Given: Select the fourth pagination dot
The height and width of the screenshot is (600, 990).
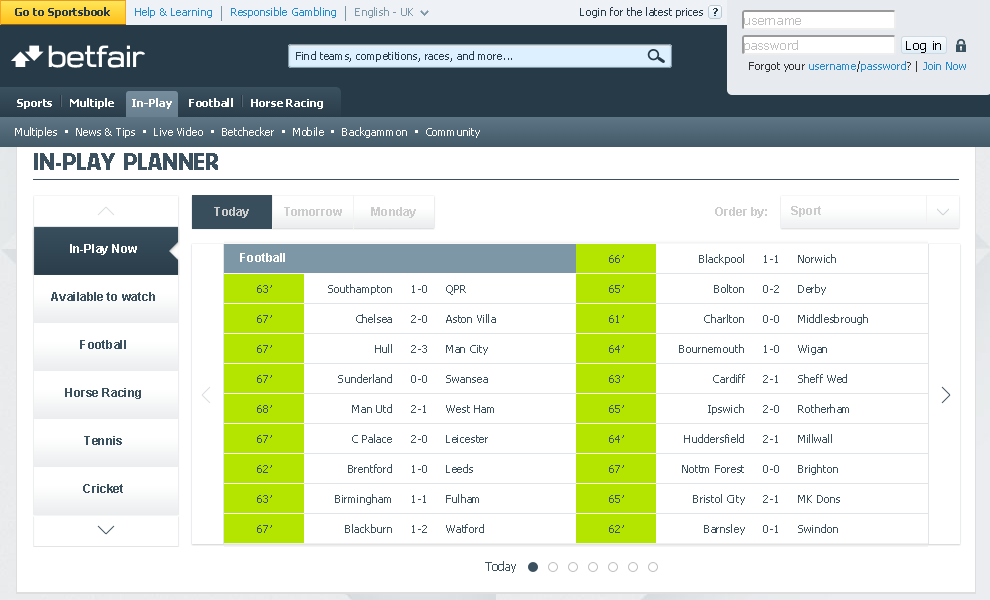Looking at the screenshot, I should click(x=593, y=567).
